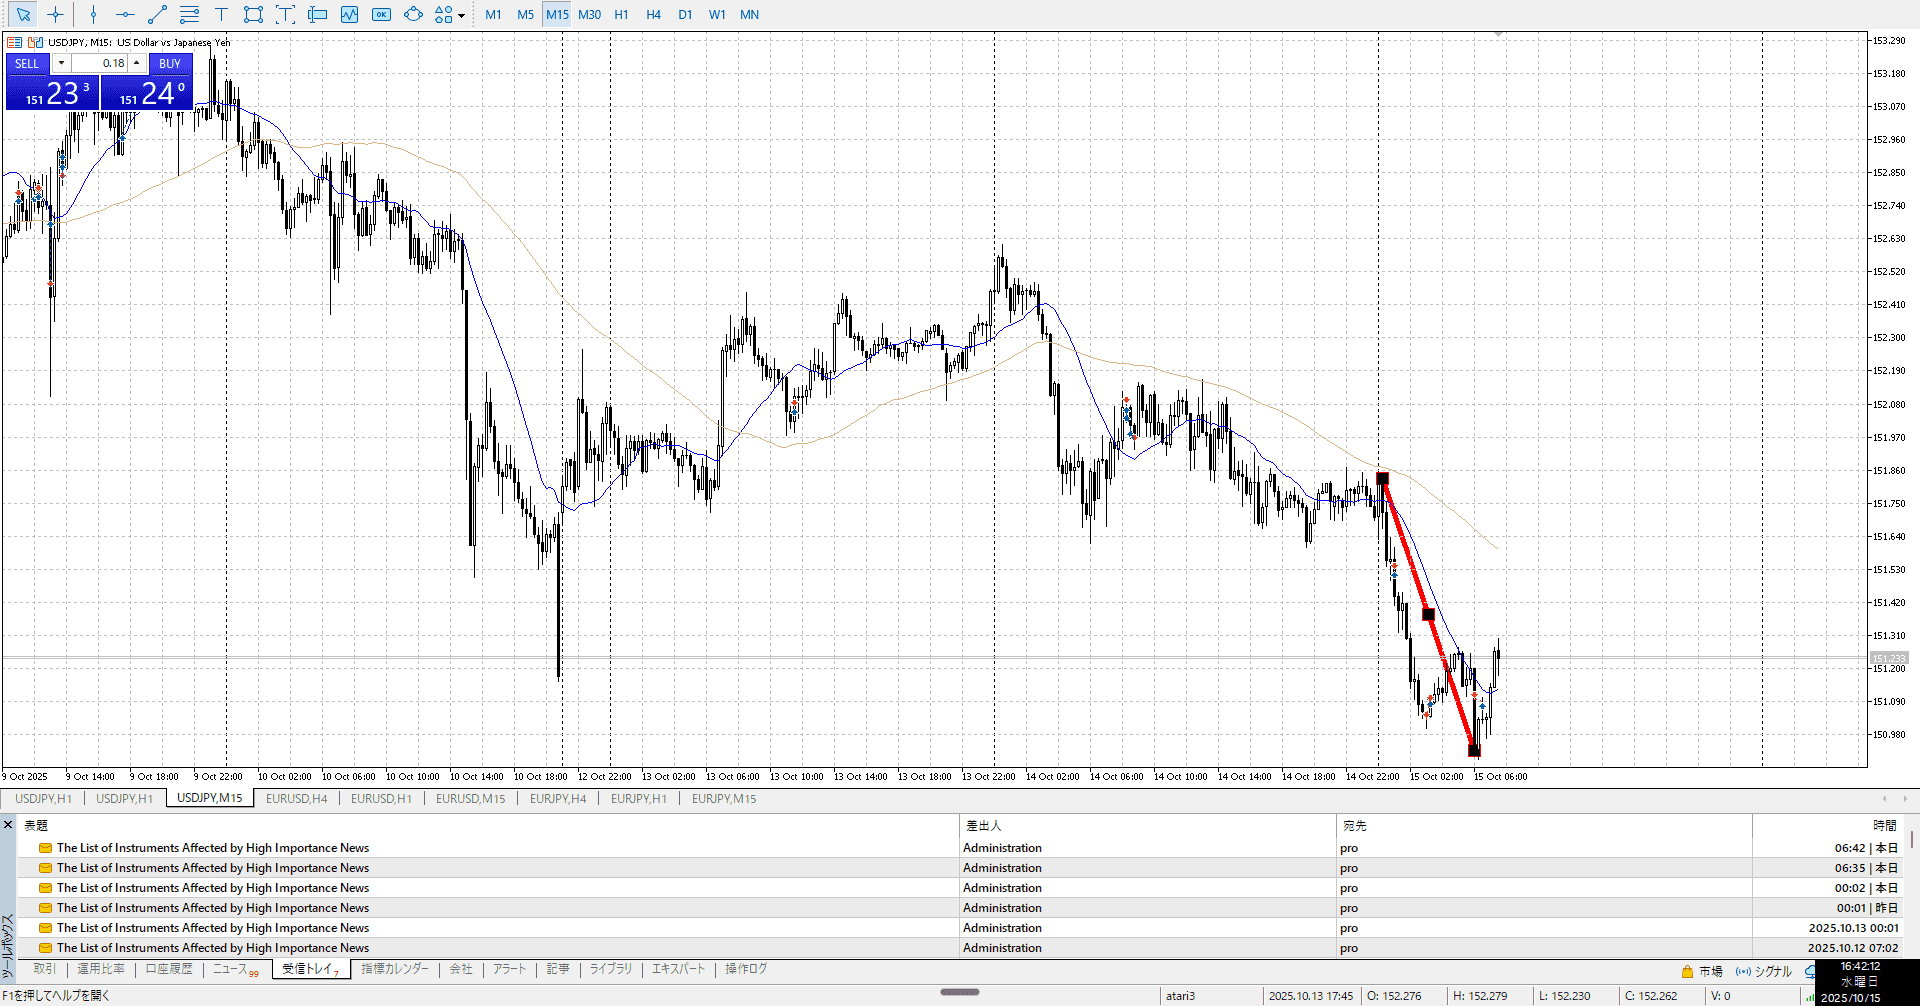Open the chart Depth of Market icon

(15, 42)
